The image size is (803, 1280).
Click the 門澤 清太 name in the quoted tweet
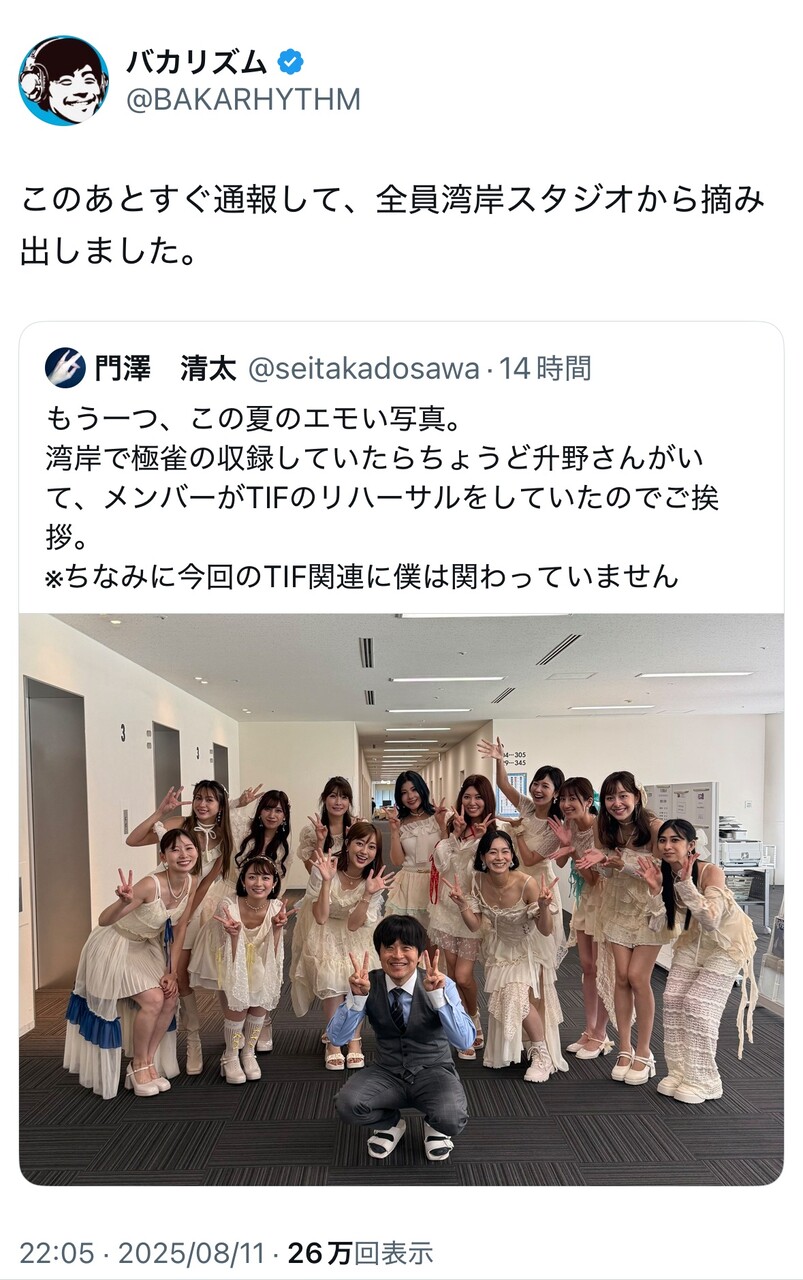164,368
